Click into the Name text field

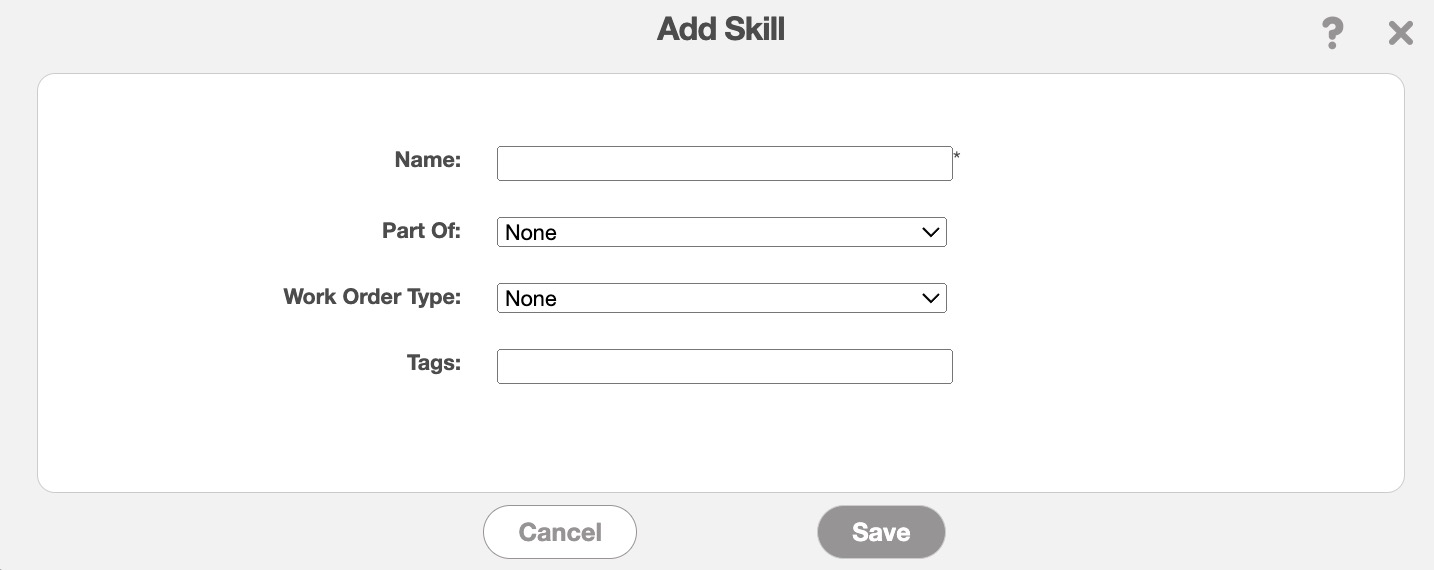[724, 164]
